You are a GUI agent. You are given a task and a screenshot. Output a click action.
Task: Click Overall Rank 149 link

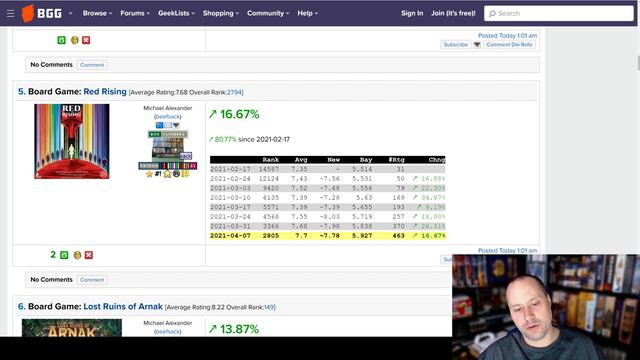[x=269, y=307]
